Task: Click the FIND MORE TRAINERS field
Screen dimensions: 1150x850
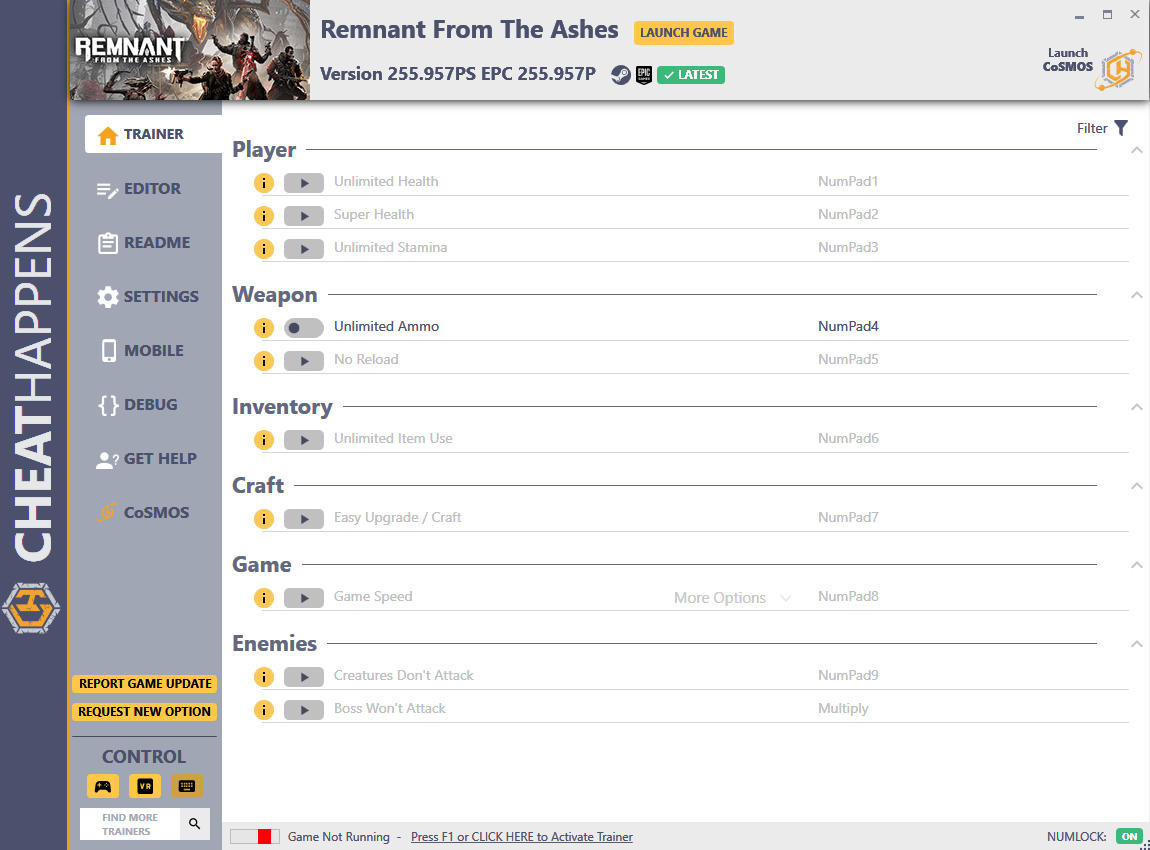Action: point(130,824)
